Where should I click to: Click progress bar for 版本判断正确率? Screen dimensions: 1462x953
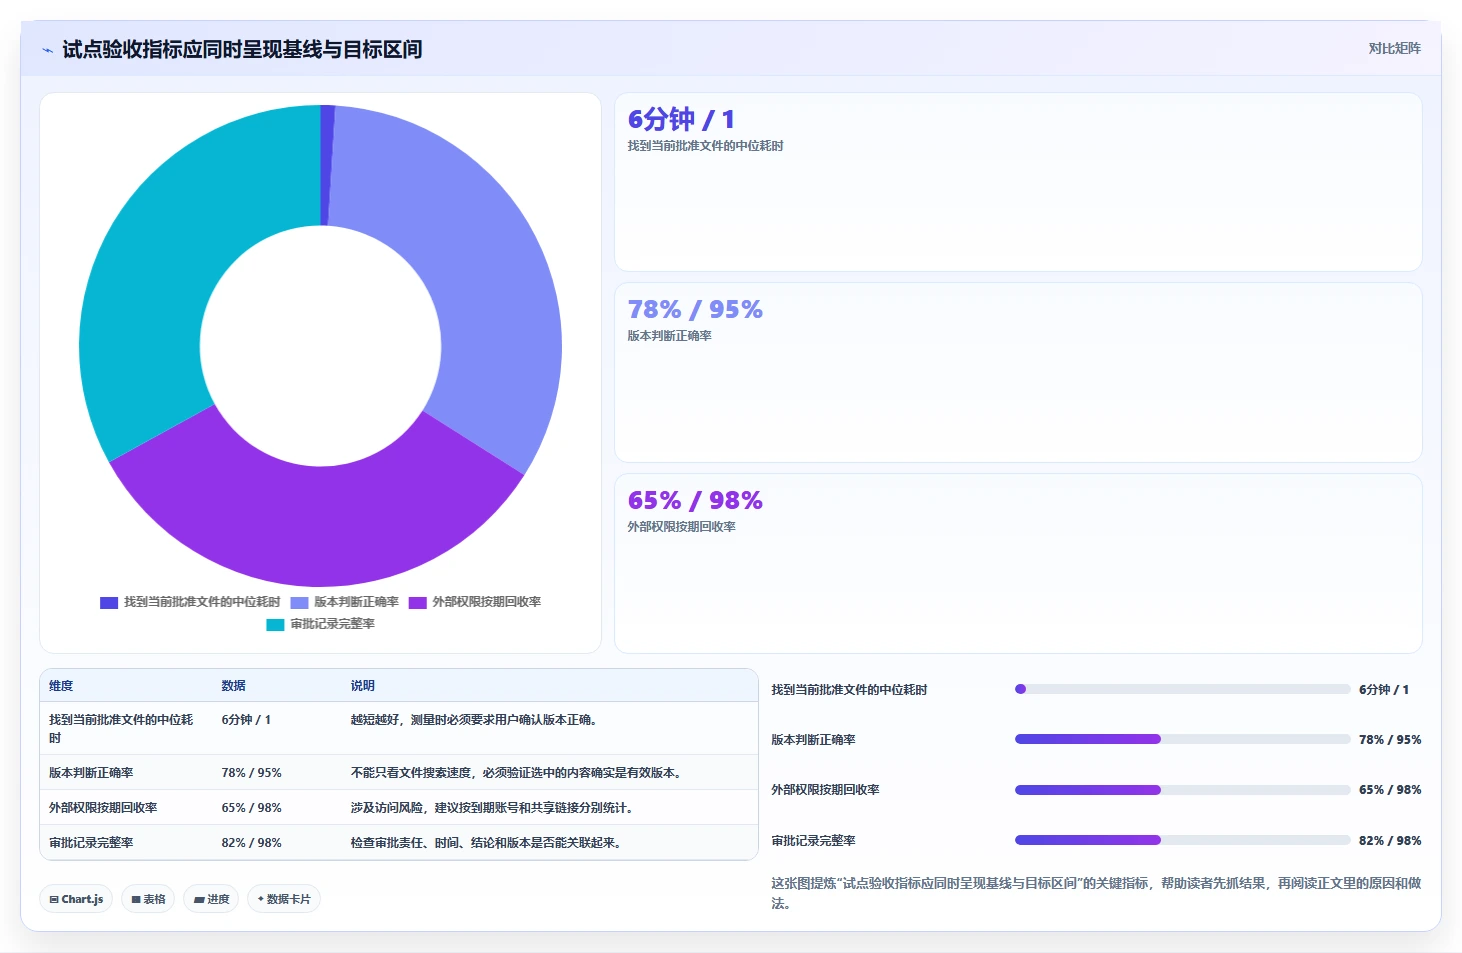click(x=1182, y=739)
